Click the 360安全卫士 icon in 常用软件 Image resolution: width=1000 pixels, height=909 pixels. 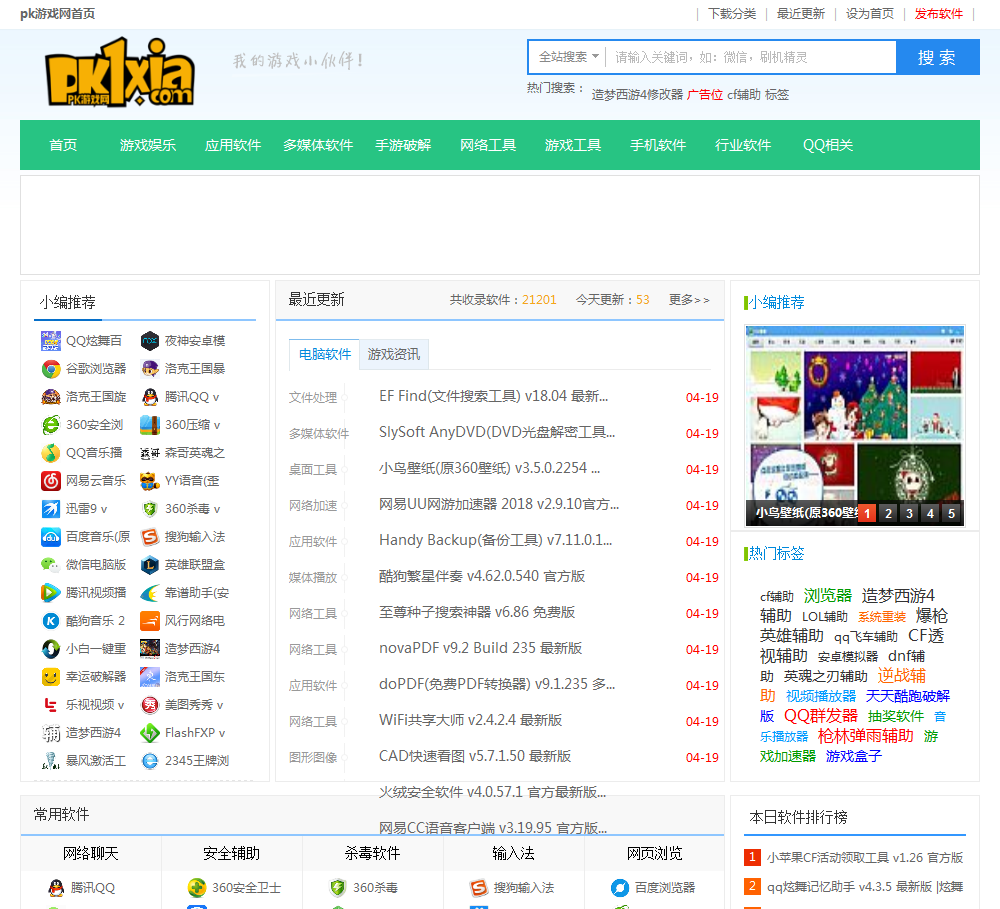coord(197,887)
